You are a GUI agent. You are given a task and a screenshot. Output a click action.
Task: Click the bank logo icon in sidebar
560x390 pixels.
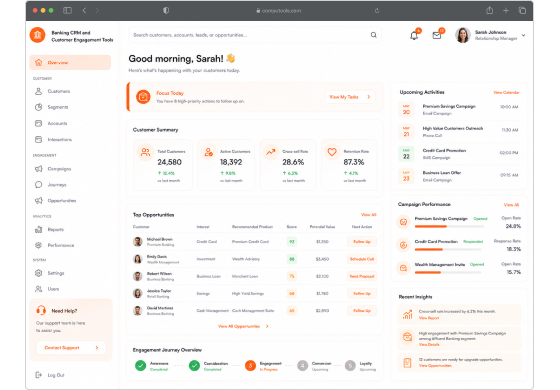coord(38,35)
